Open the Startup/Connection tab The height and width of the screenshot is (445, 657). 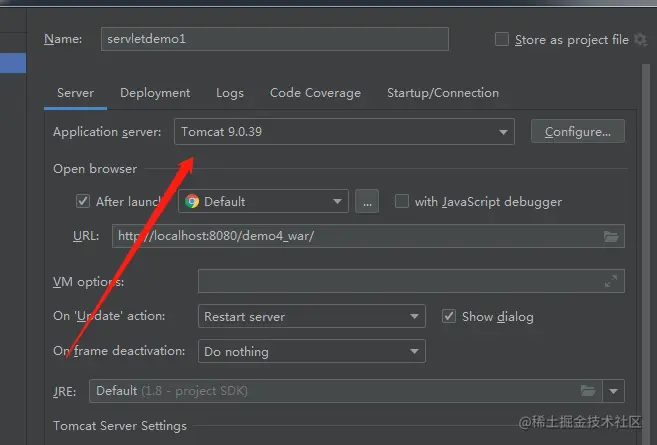pos(443,93)
